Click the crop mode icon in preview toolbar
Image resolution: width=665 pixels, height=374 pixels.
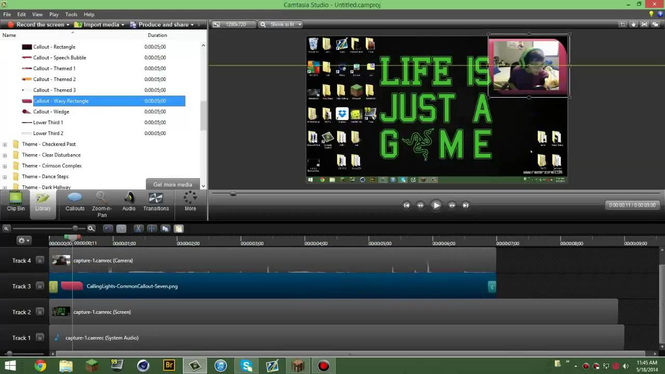623,25
